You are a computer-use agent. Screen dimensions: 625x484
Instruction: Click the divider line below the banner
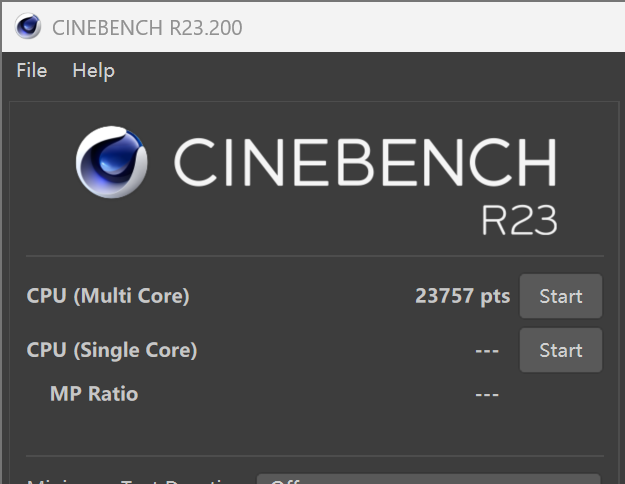tap(314, 257)
